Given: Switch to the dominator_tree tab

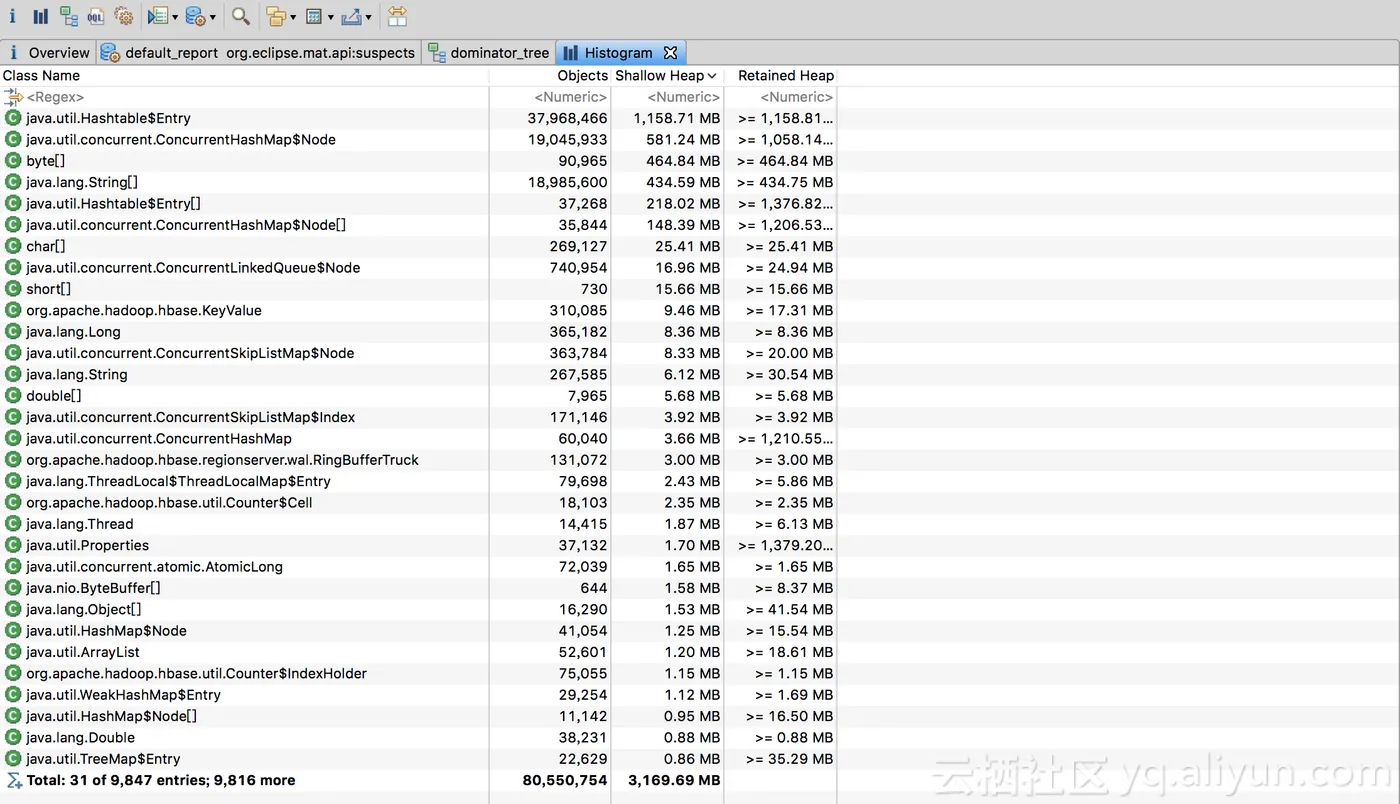Looking at the screenshot, I should click(489, 53).
